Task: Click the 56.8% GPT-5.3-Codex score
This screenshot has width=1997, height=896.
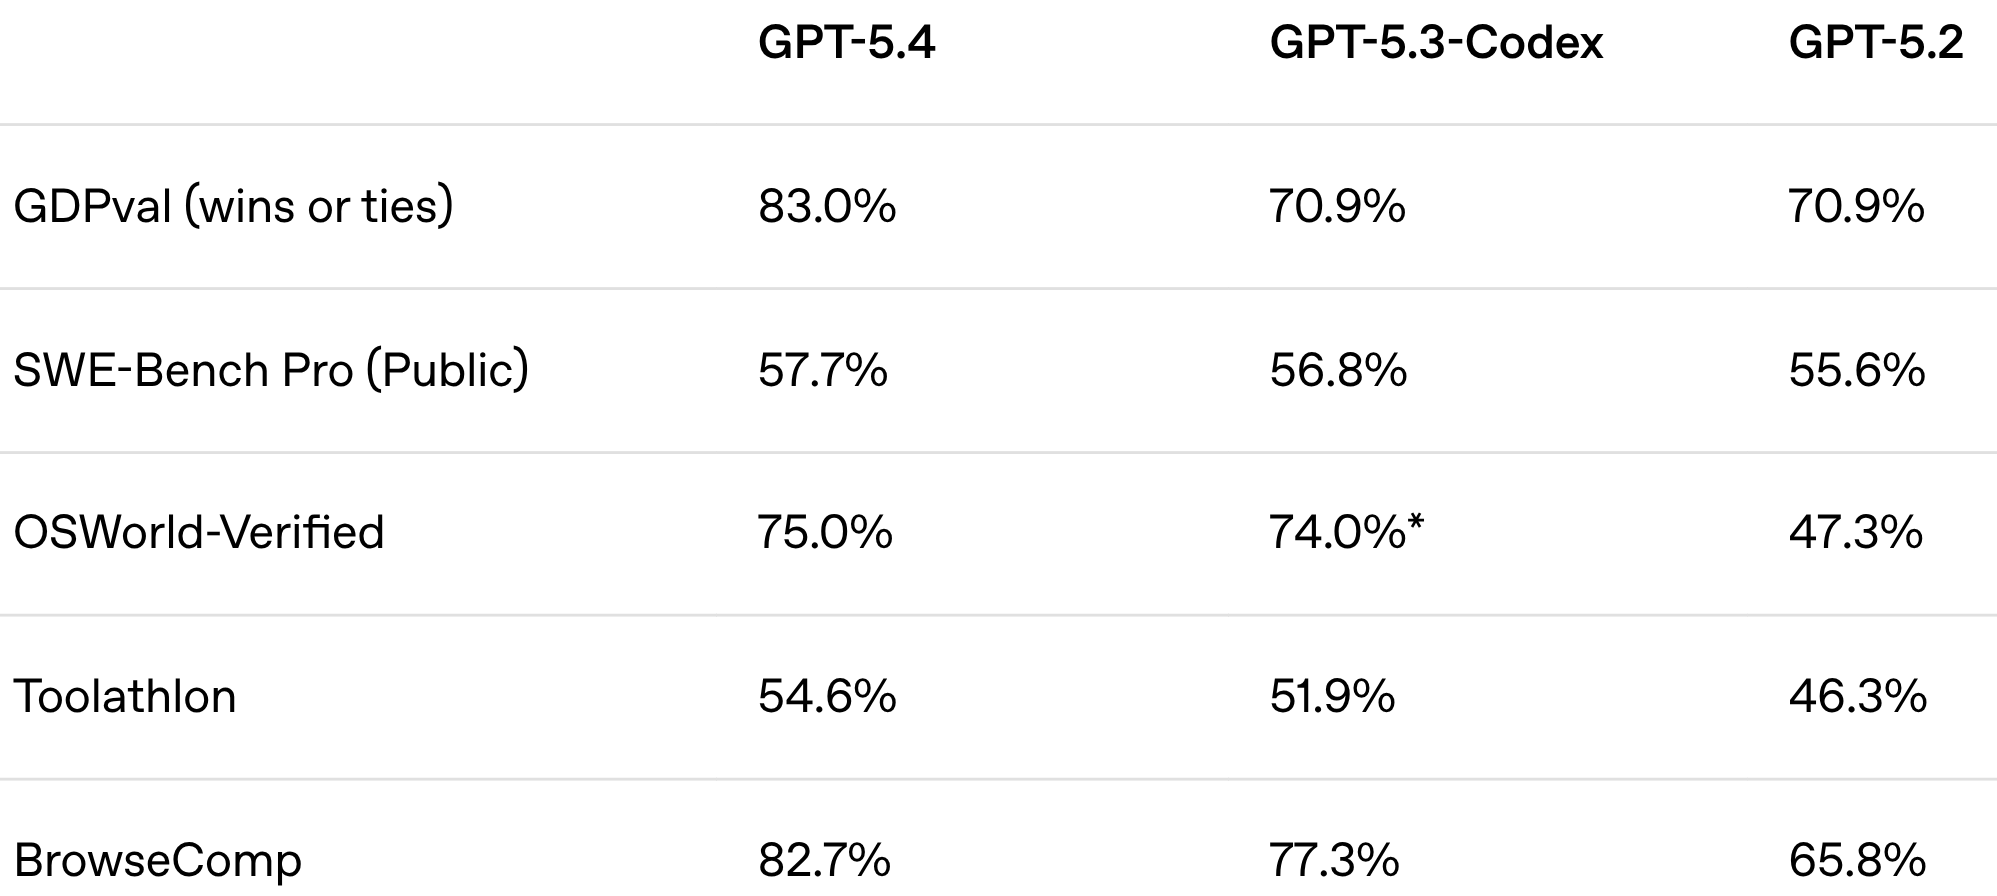Action: pyautogui.click(x=1338, y=371)
